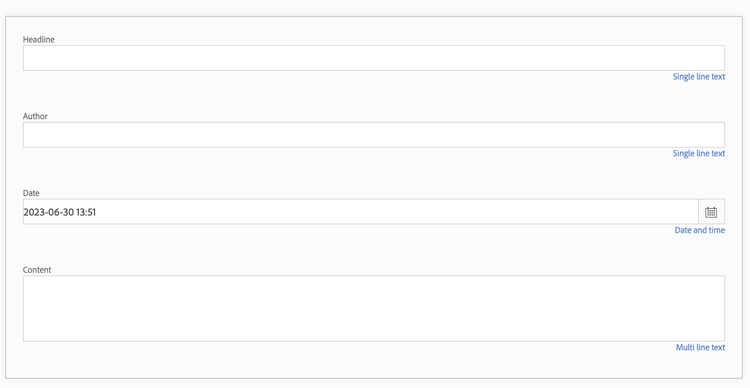Image resolution: width=750 pixels, height=388 pixels.
Task: Click inside the Date input box
Action: [x=361, y=211]
